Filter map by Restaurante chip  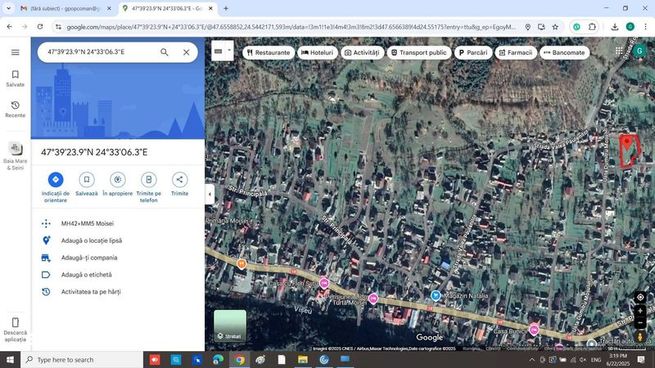[269, 53]
